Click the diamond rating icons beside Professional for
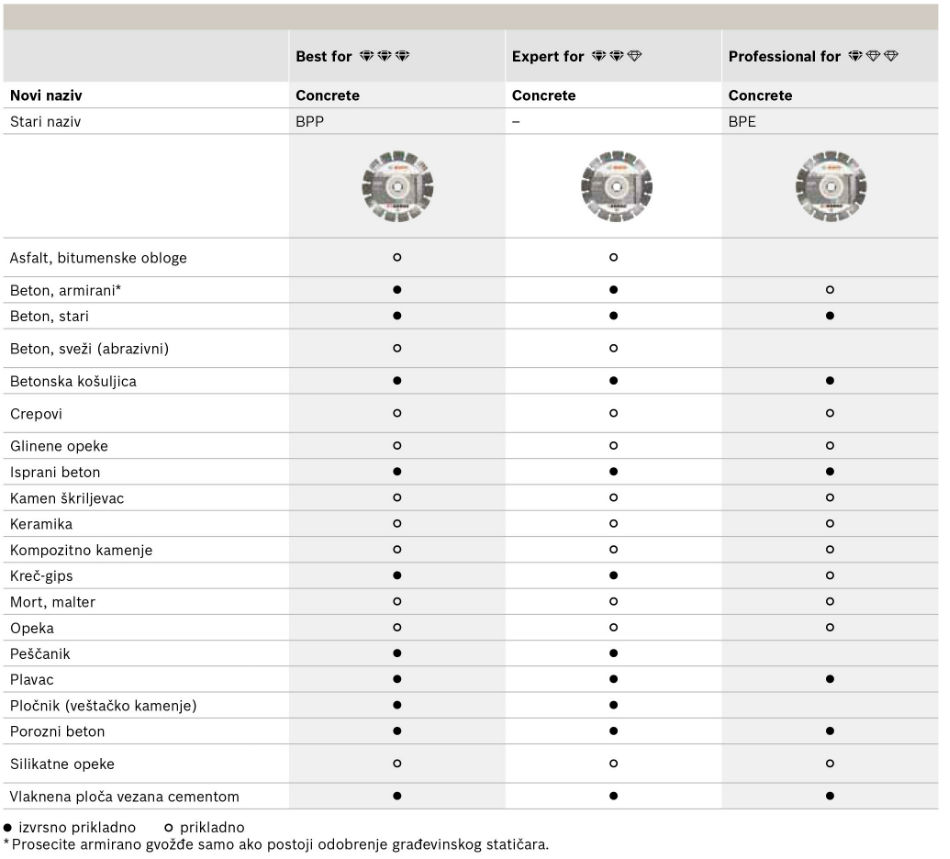 coord(873,56)
